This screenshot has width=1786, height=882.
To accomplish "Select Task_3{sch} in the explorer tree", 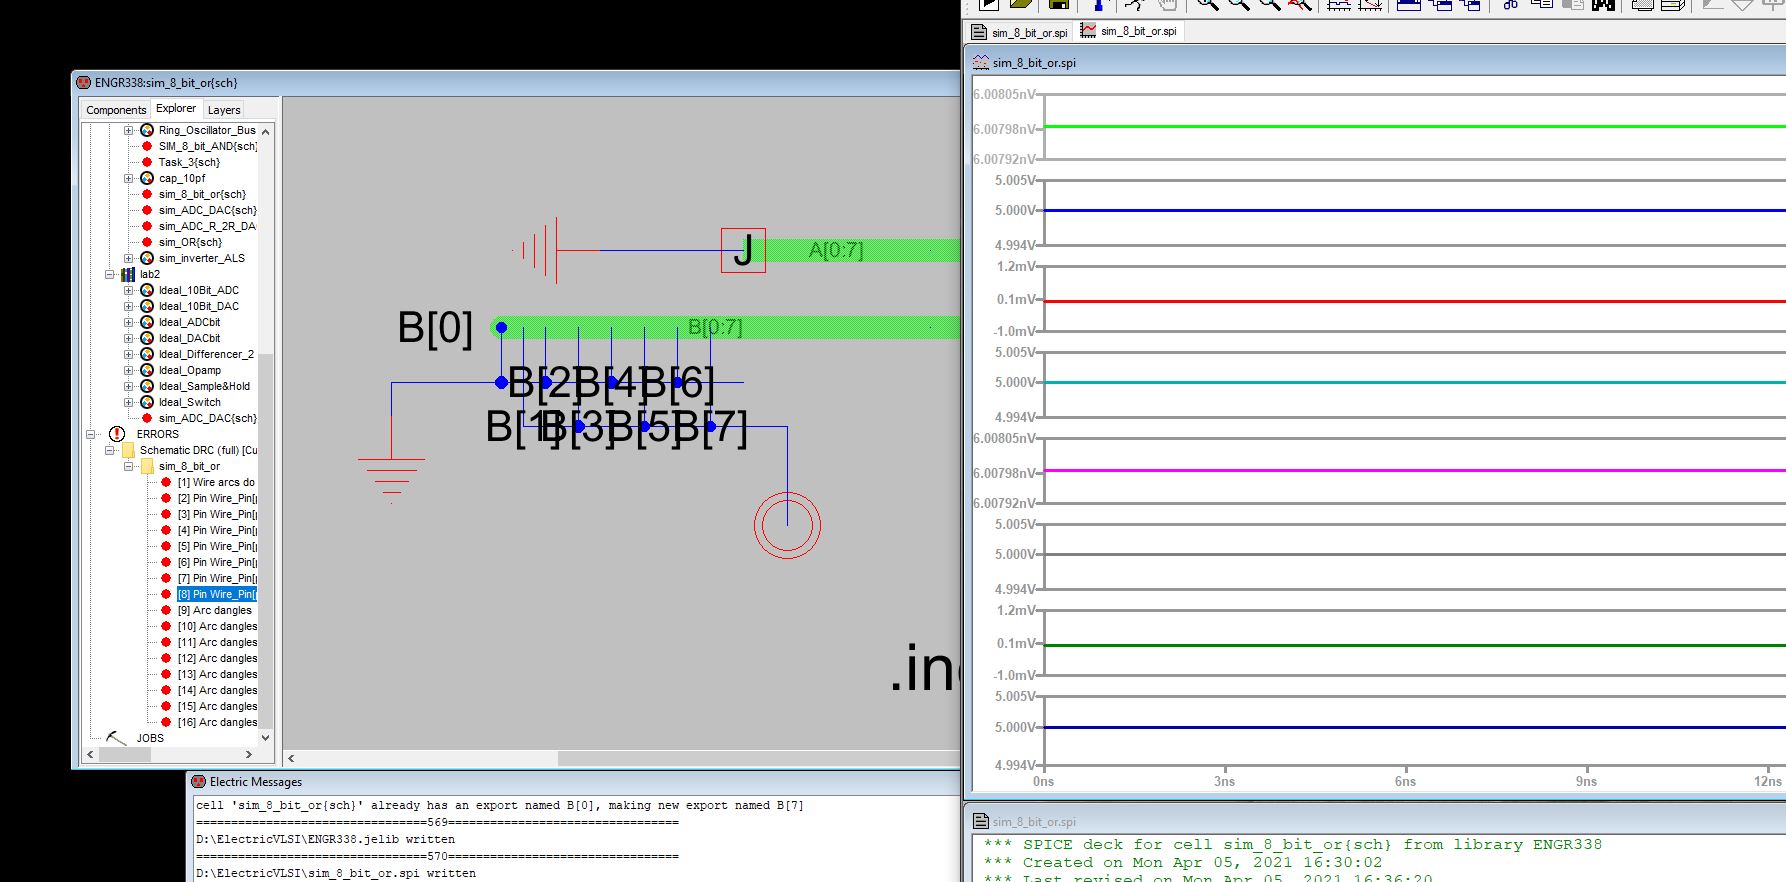I will click(189, 162).
